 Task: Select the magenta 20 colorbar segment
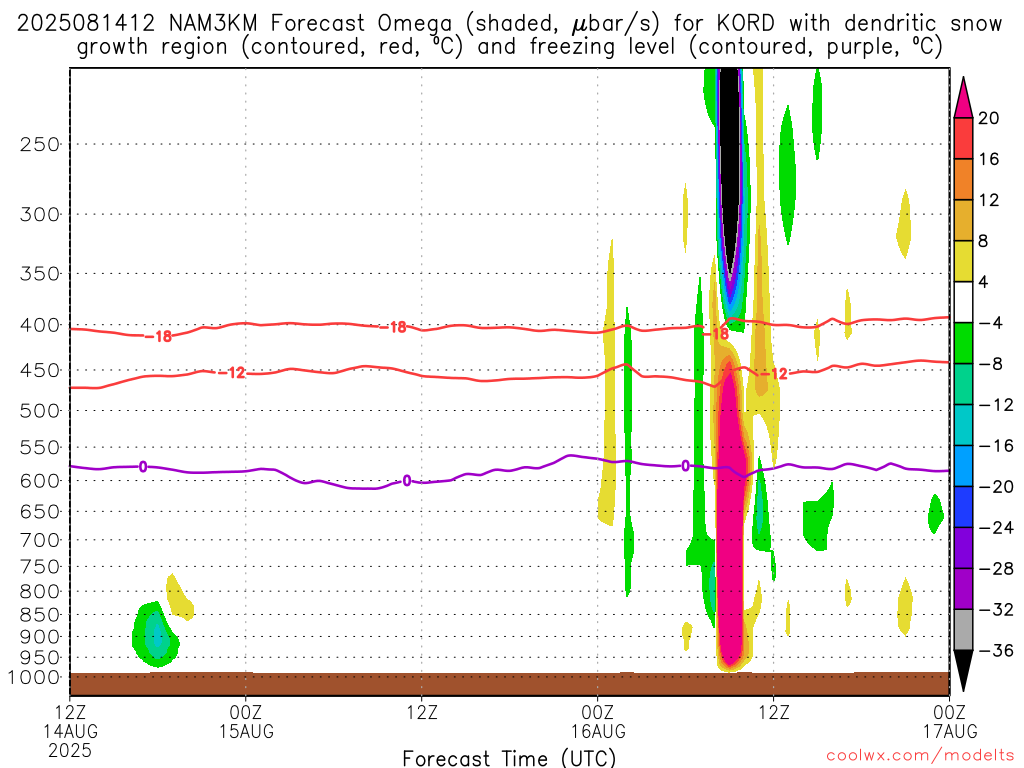click(963, 98)
